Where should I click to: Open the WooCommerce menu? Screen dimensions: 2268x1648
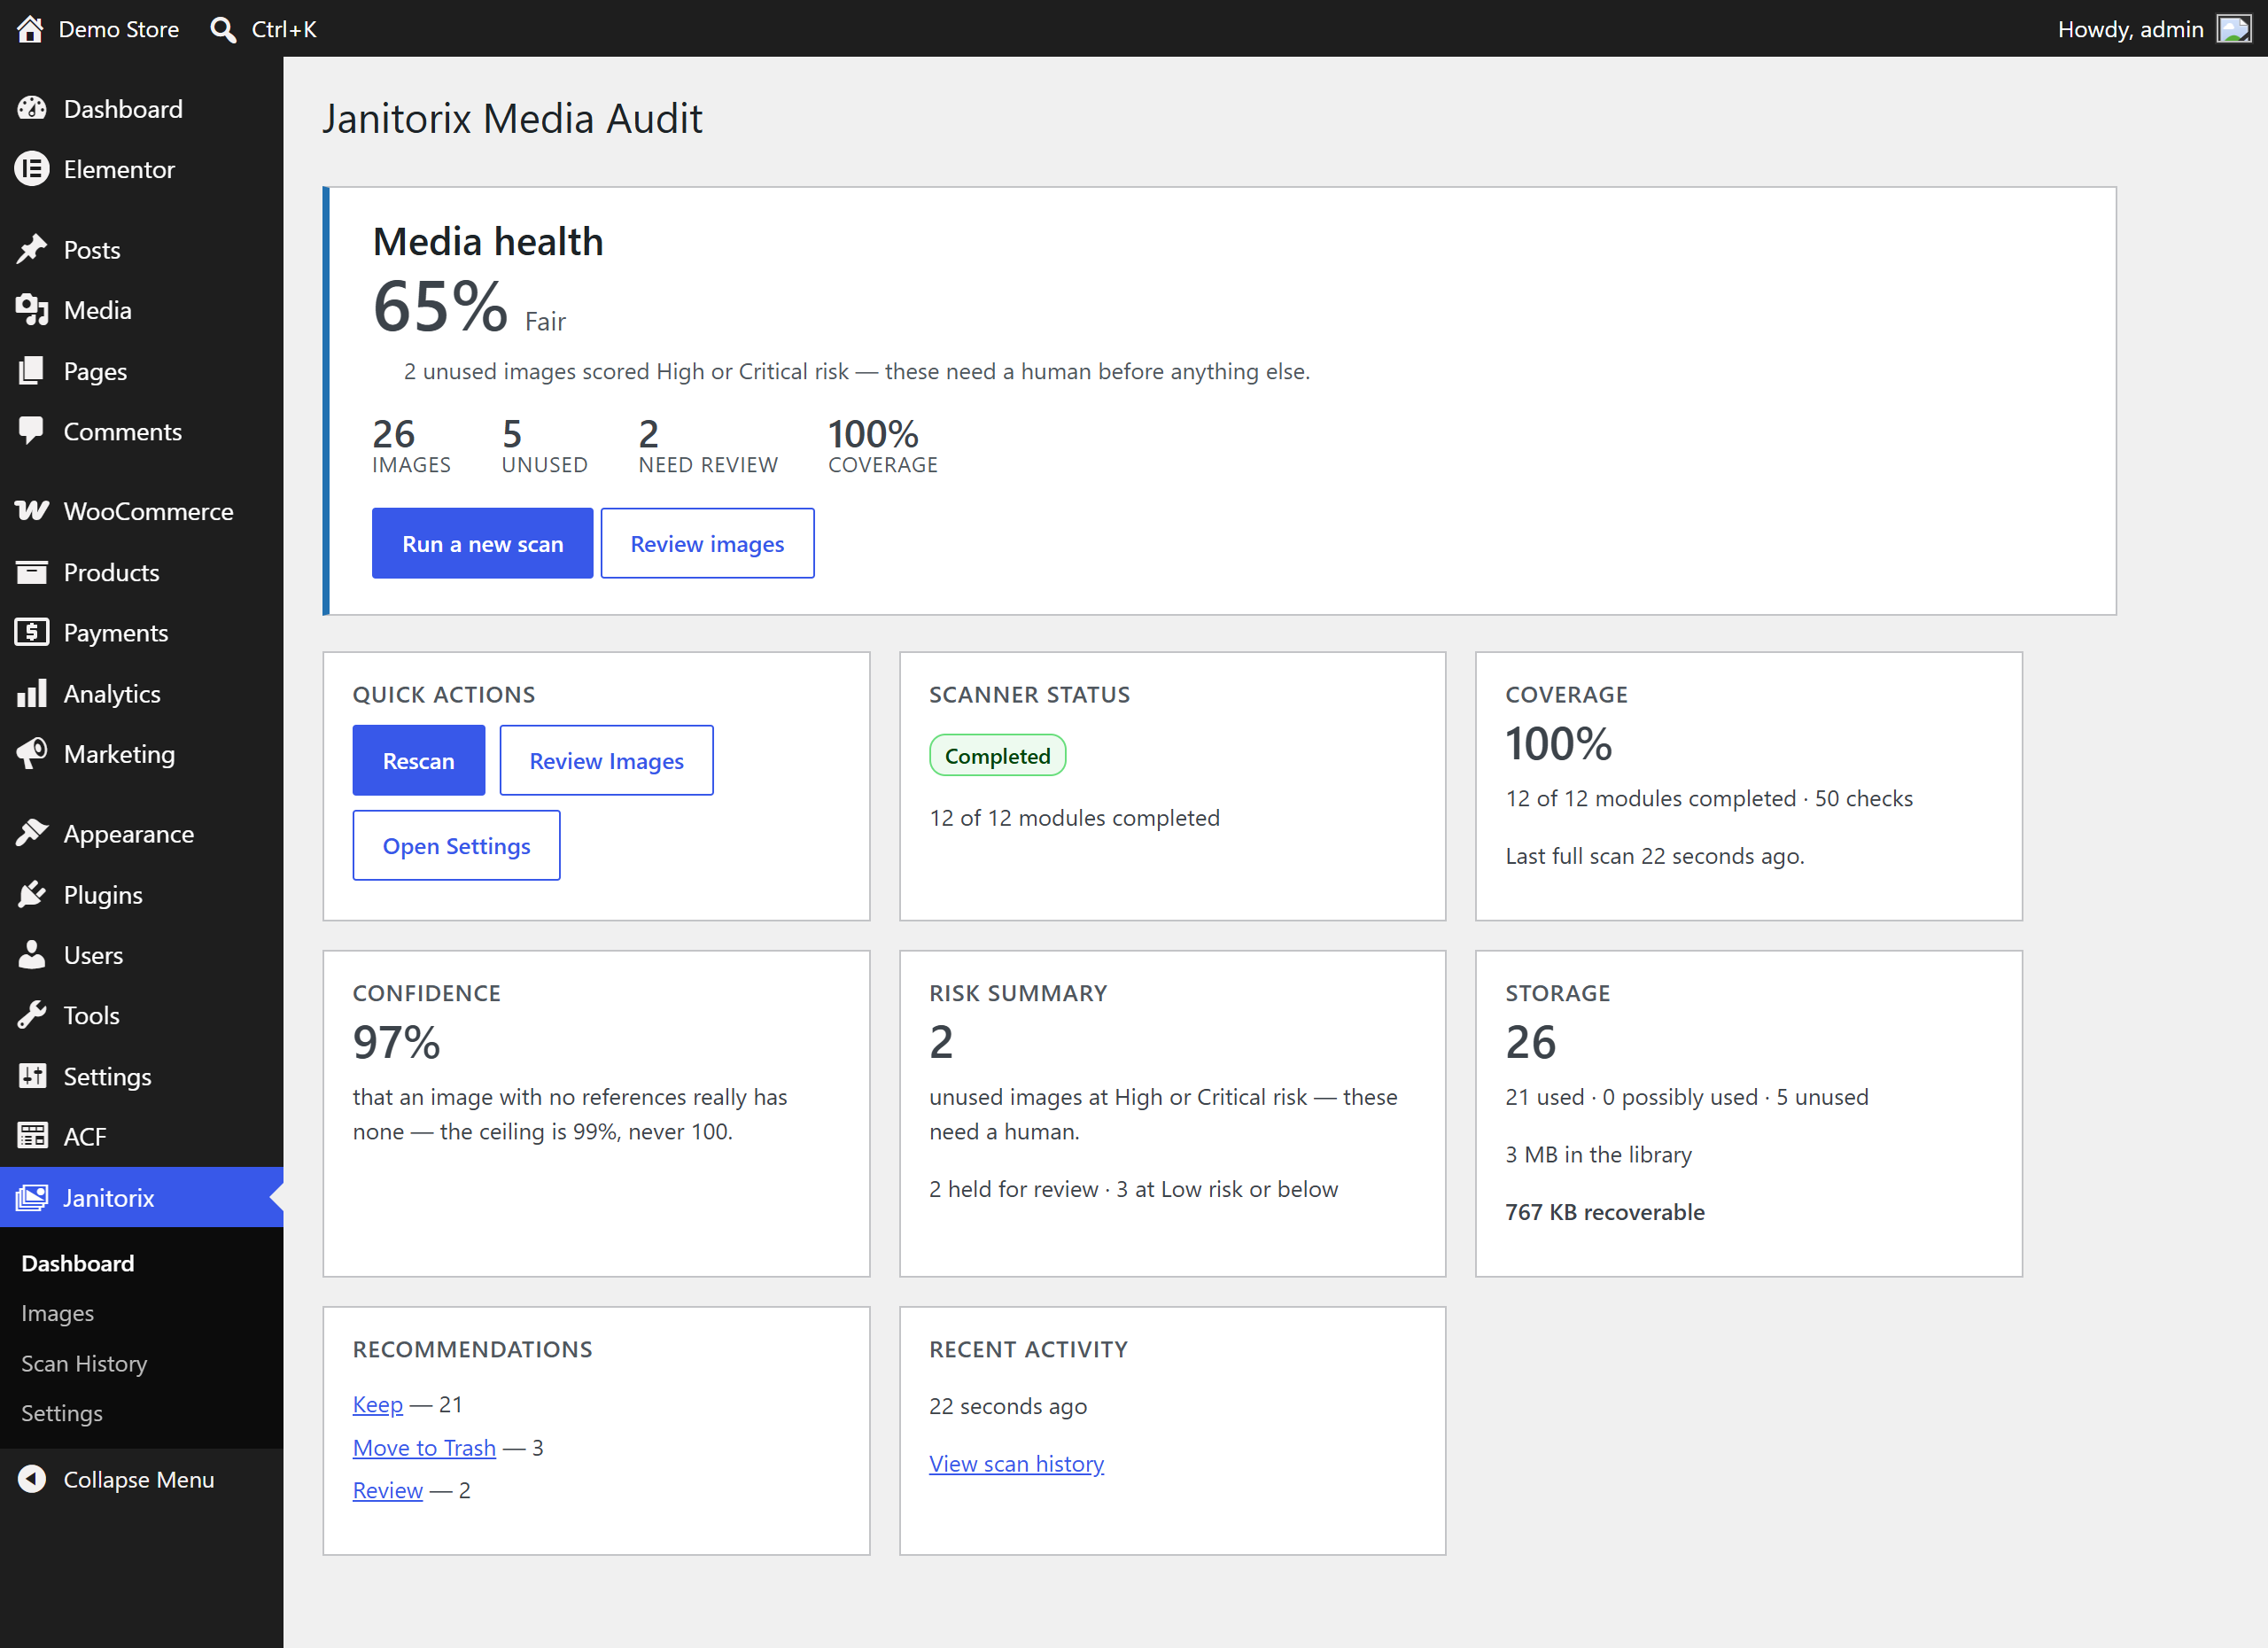point(141,511)
